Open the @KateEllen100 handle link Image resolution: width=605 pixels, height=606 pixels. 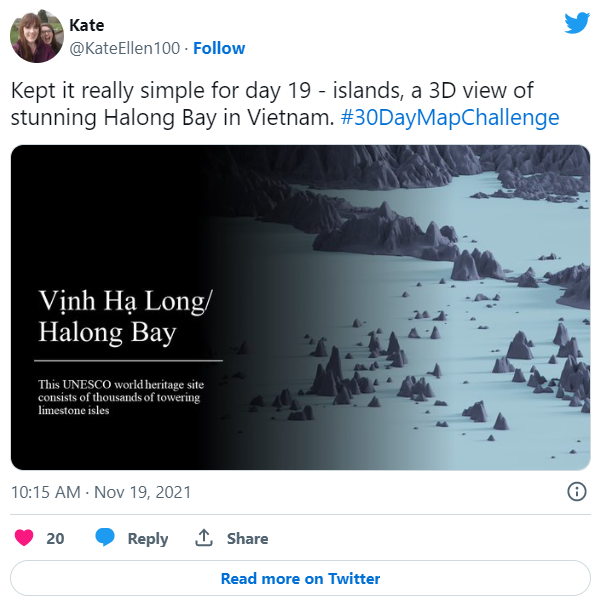click(x=124, y=48)
